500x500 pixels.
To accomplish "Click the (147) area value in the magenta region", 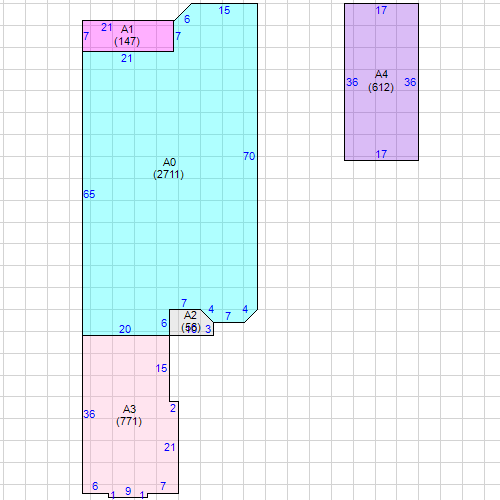I will click(x=127, y=41).
